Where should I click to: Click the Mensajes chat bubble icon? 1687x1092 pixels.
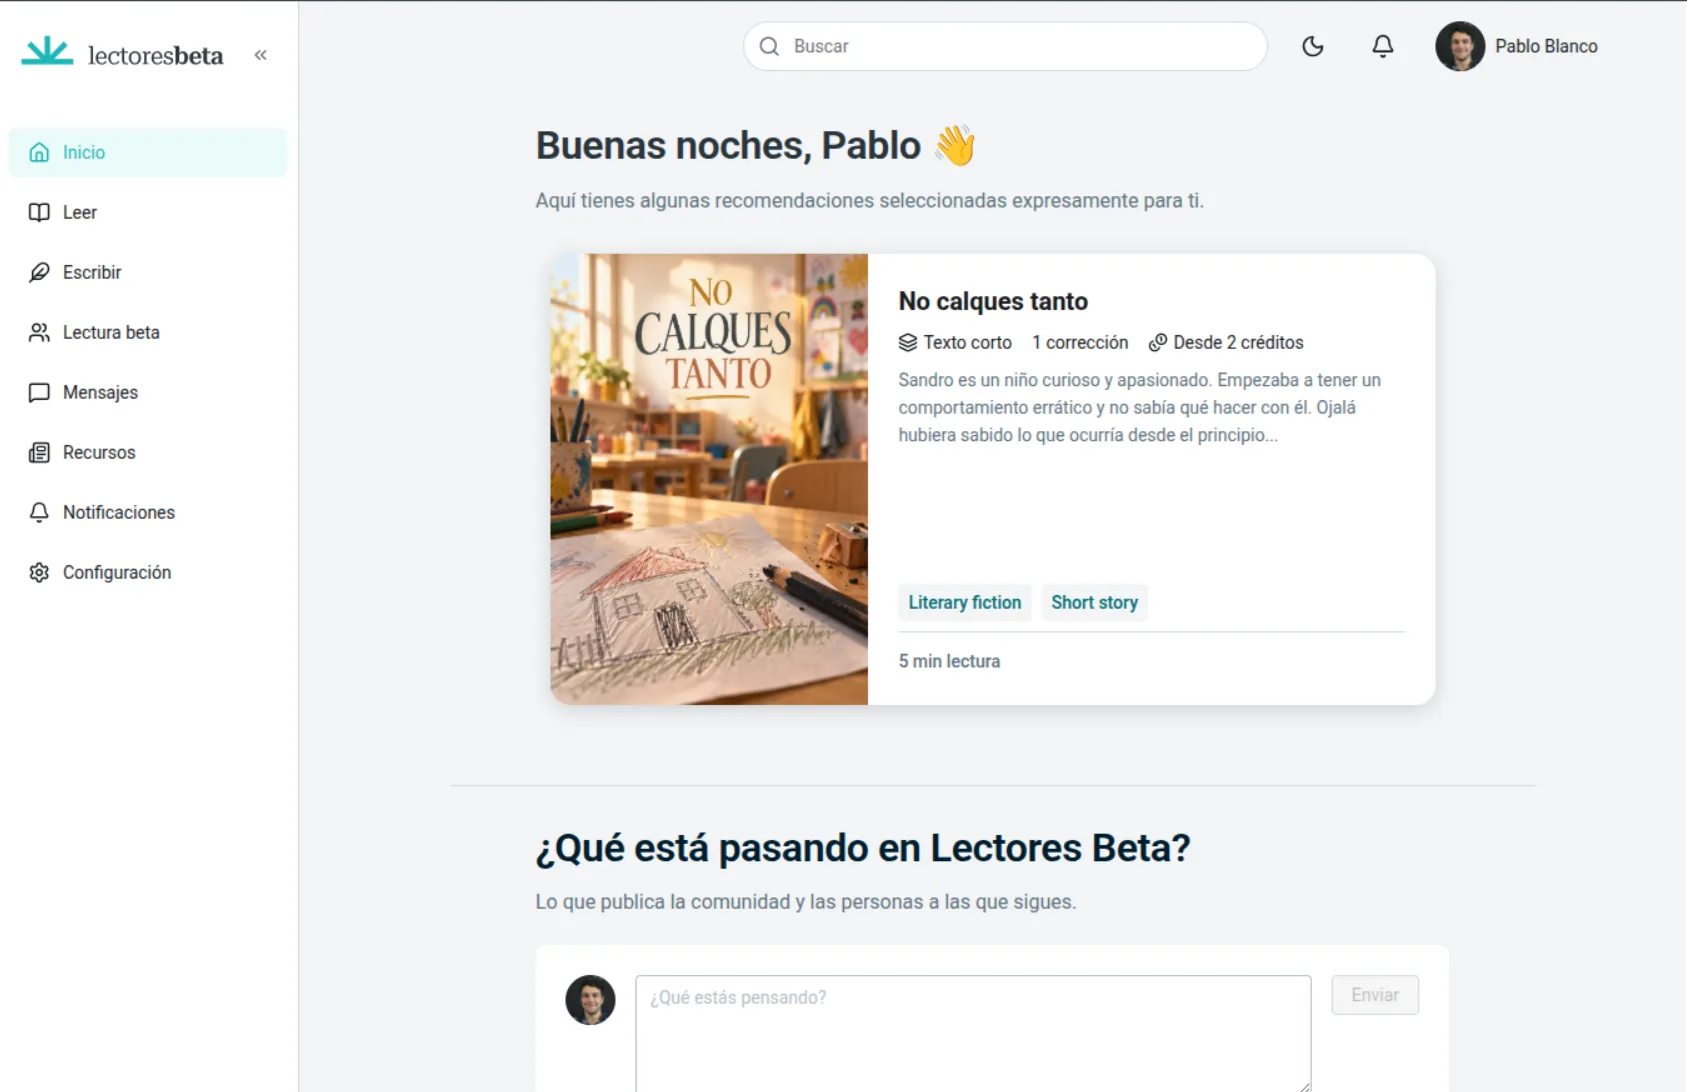pos(39,392)
